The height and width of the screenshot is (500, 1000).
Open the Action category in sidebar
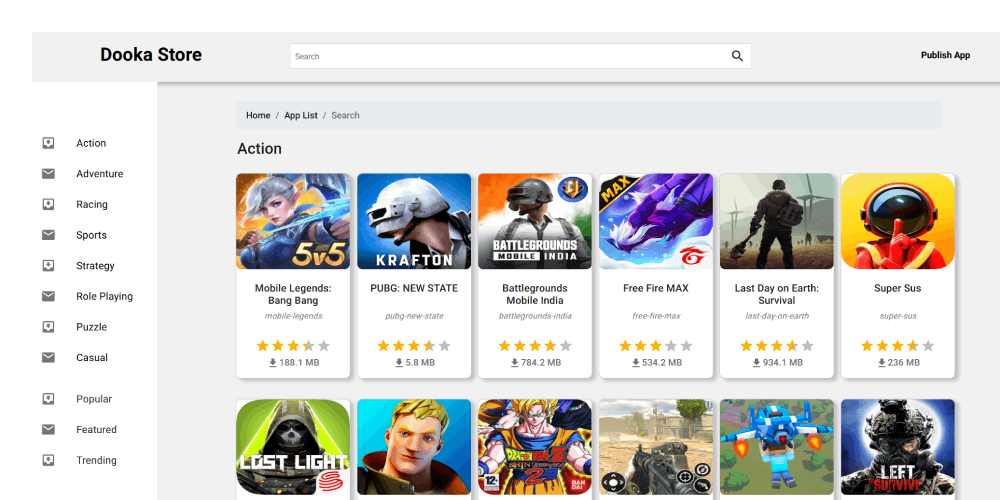click(x=91, y=143)
